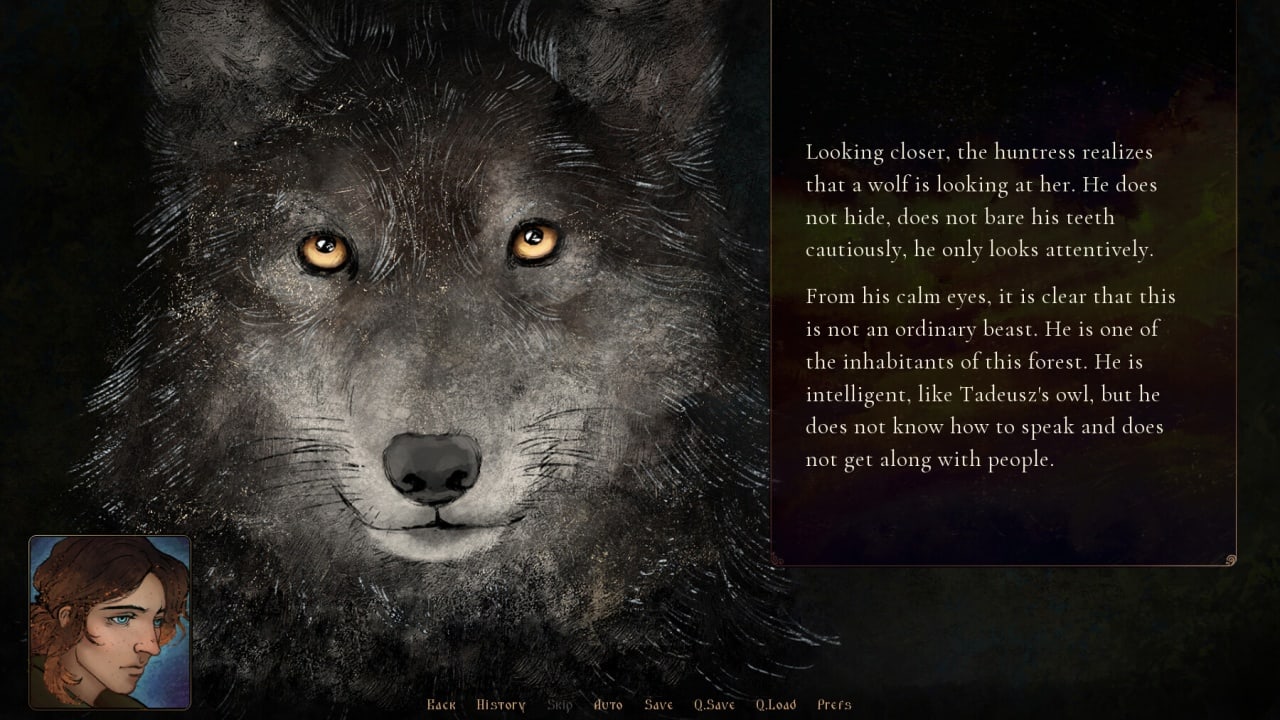Click the huntress character portrait
The width and height of the screenshot is (1280, 720).
[110, 622]
